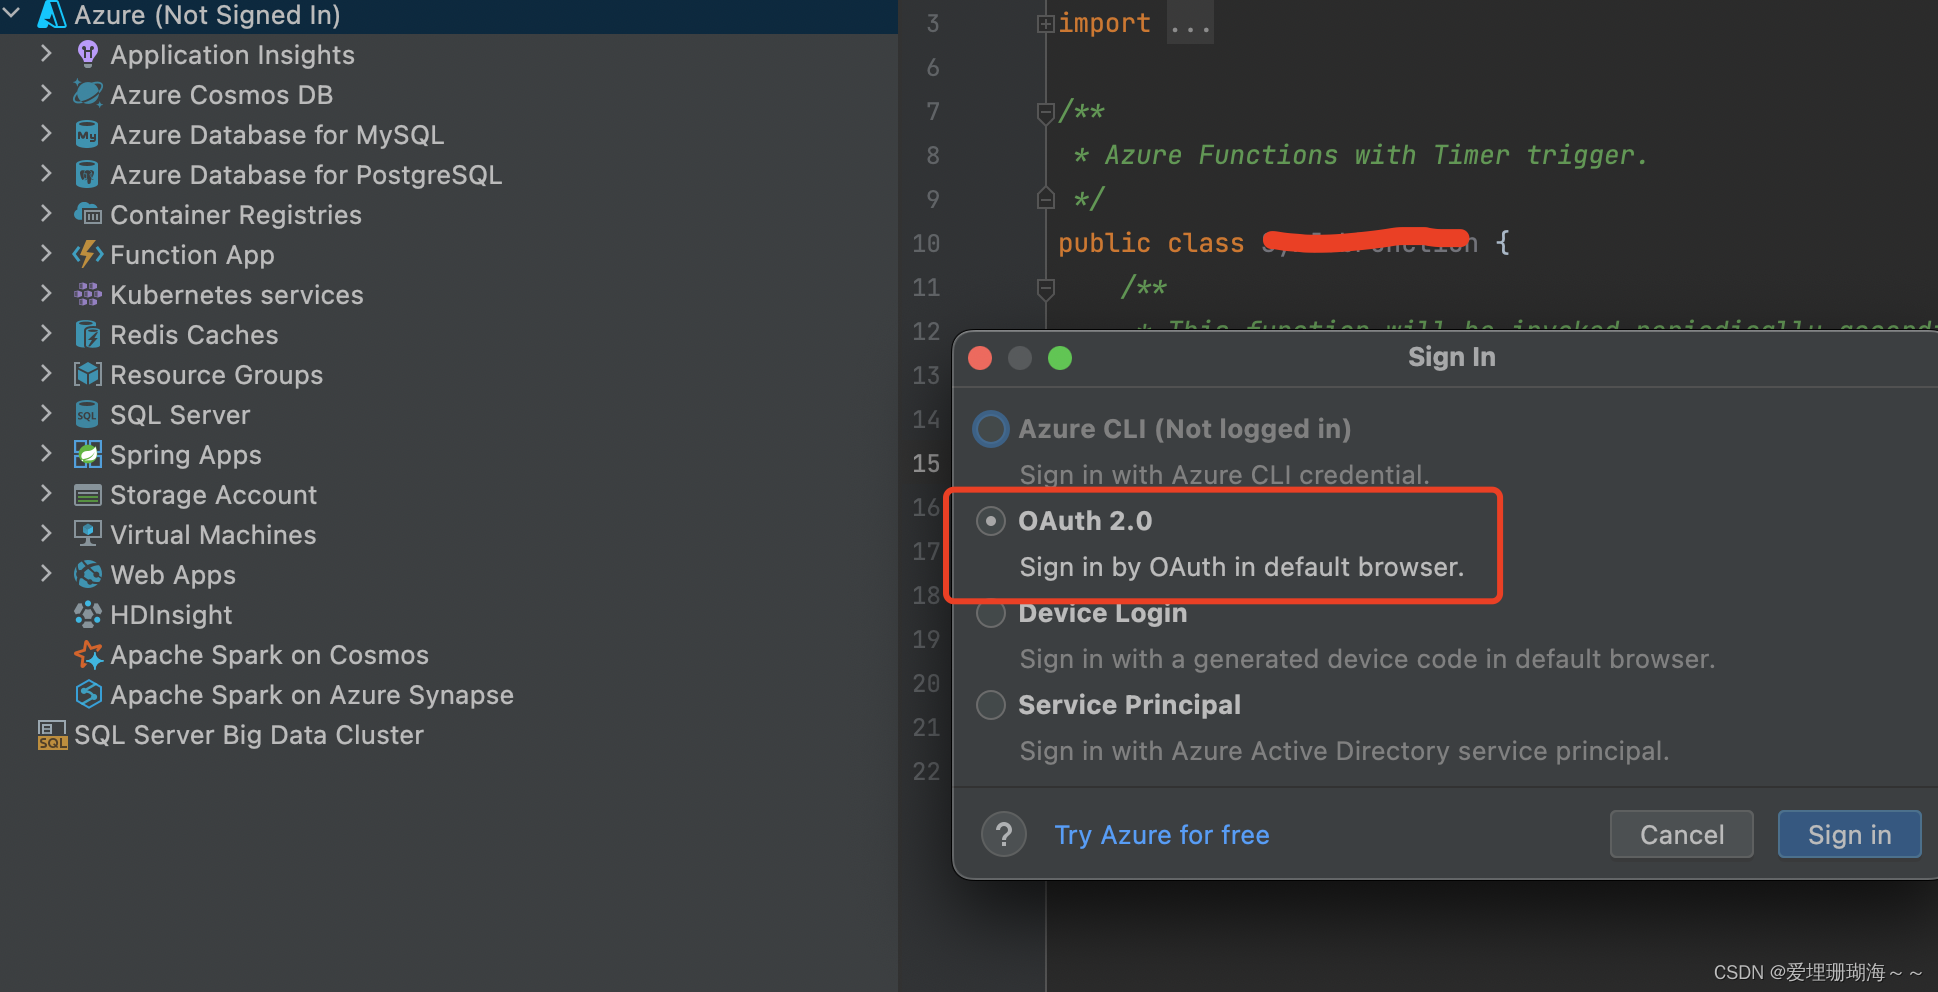Click the Azure root node icon
The height and width of the screenshot is (992, 1938).
(x=51, y=15)
